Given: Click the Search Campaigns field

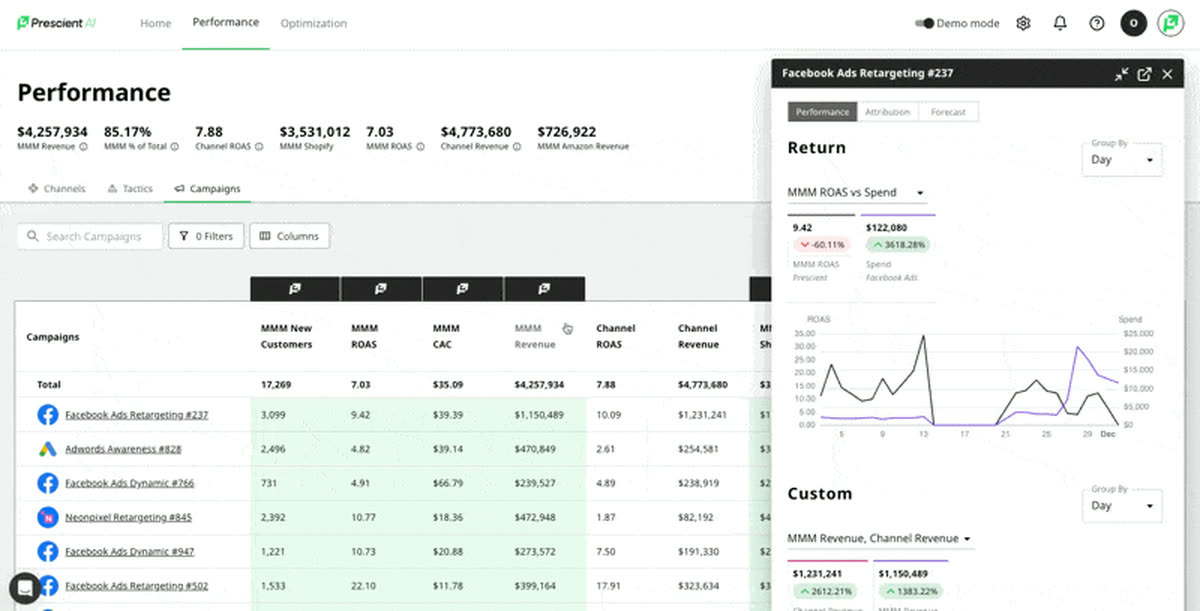Looking at the screenshot, I should click(x=90, y=236).
